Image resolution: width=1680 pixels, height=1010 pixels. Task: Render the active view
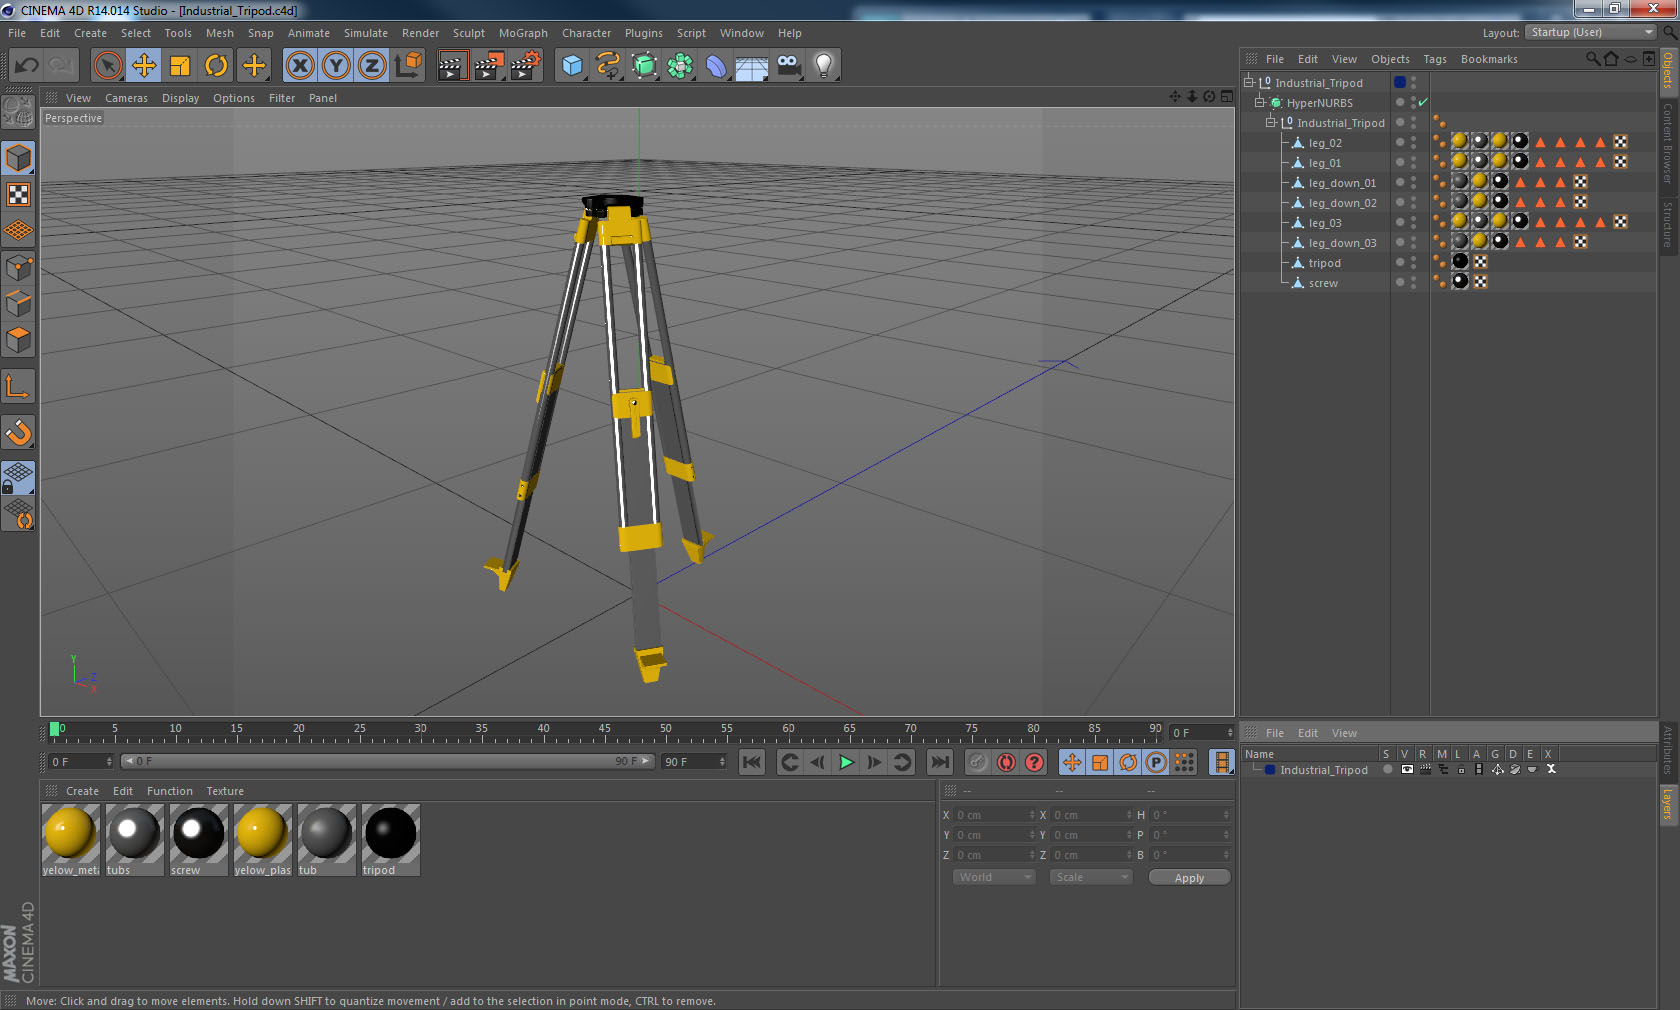(x=452, y=66)
